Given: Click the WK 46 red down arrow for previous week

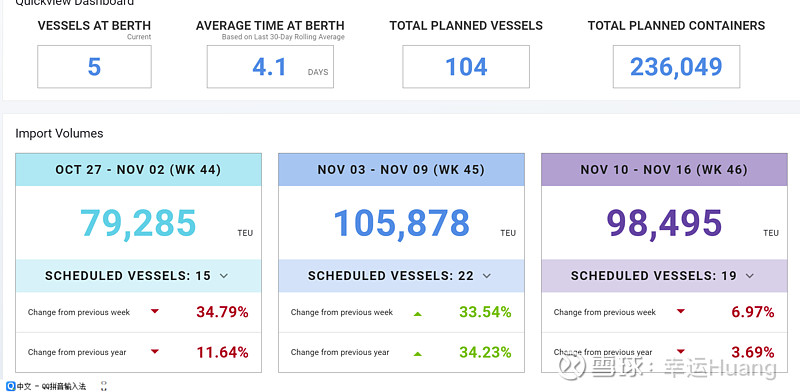Looking at the screenshot, I should (x=681, y=311).
